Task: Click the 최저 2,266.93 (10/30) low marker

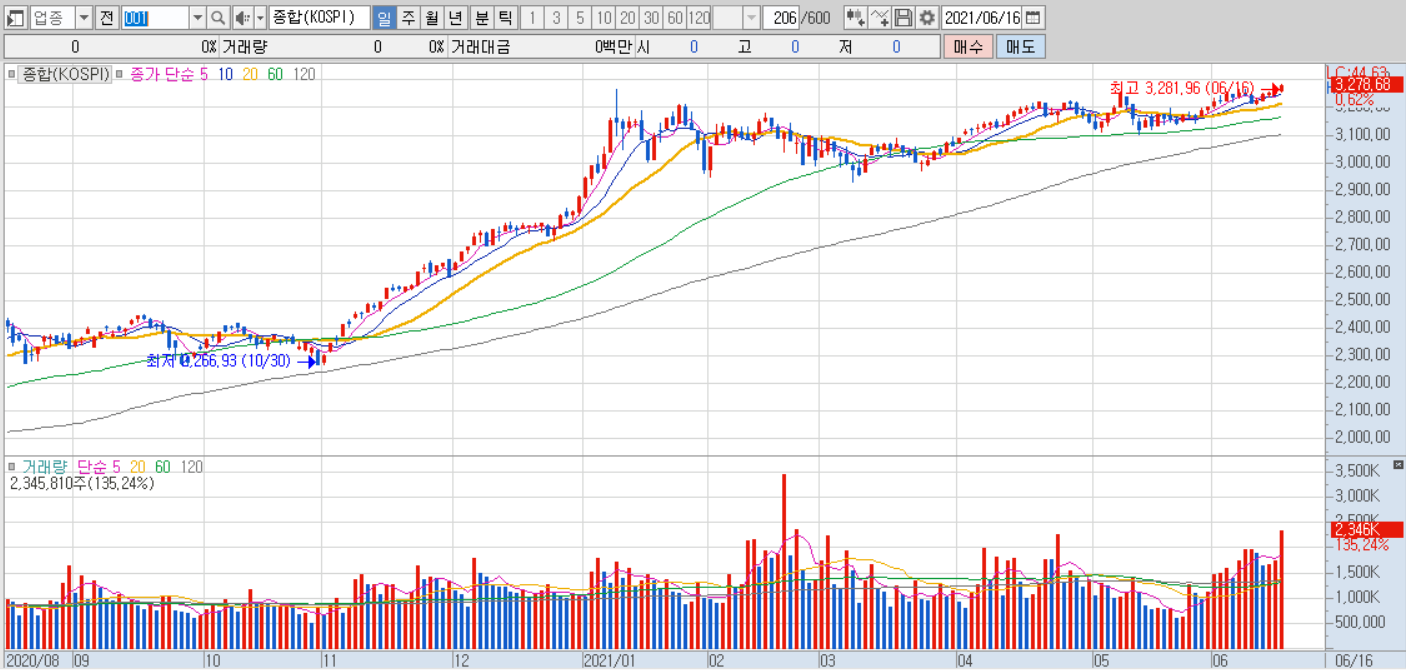Action: (x=219, y=361)
